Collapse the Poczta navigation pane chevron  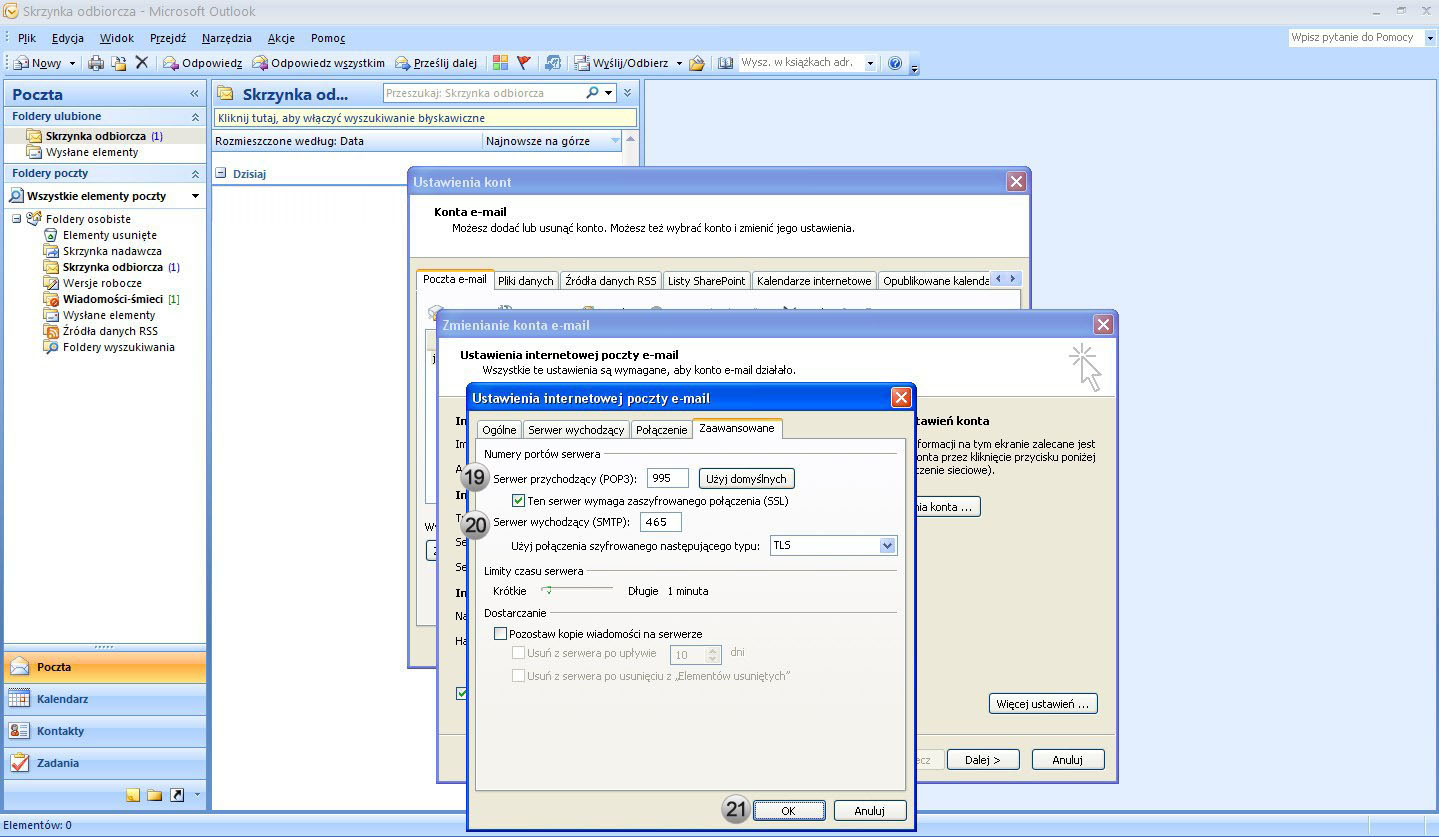click(x=194, y=94)
